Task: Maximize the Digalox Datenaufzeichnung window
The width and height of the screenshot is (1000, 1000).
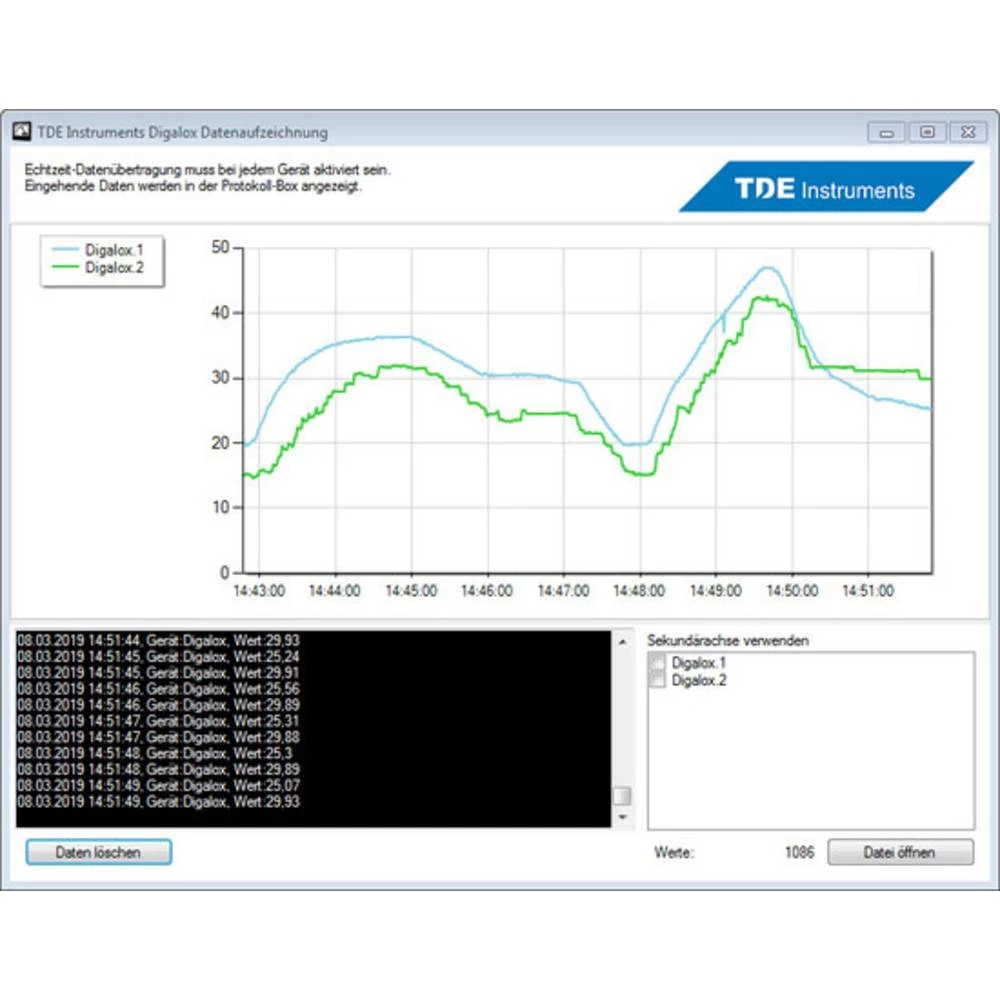Action: pyautogui.click(x=927, y=132)
